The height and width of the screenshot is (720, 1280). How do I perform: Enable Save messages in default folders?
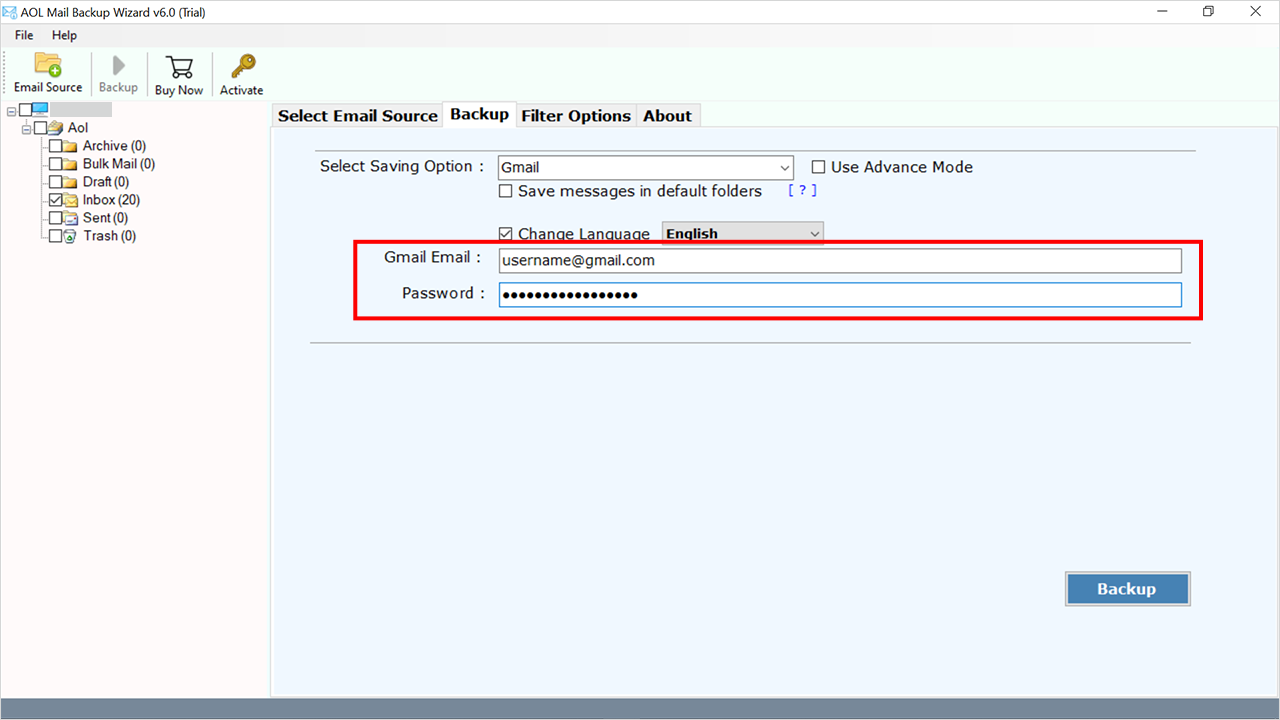[x=506, y=191]
